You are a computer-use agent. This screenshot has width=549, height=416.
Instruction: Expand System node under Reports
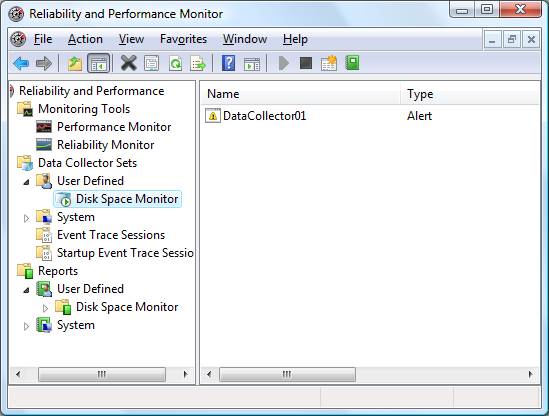26,326
